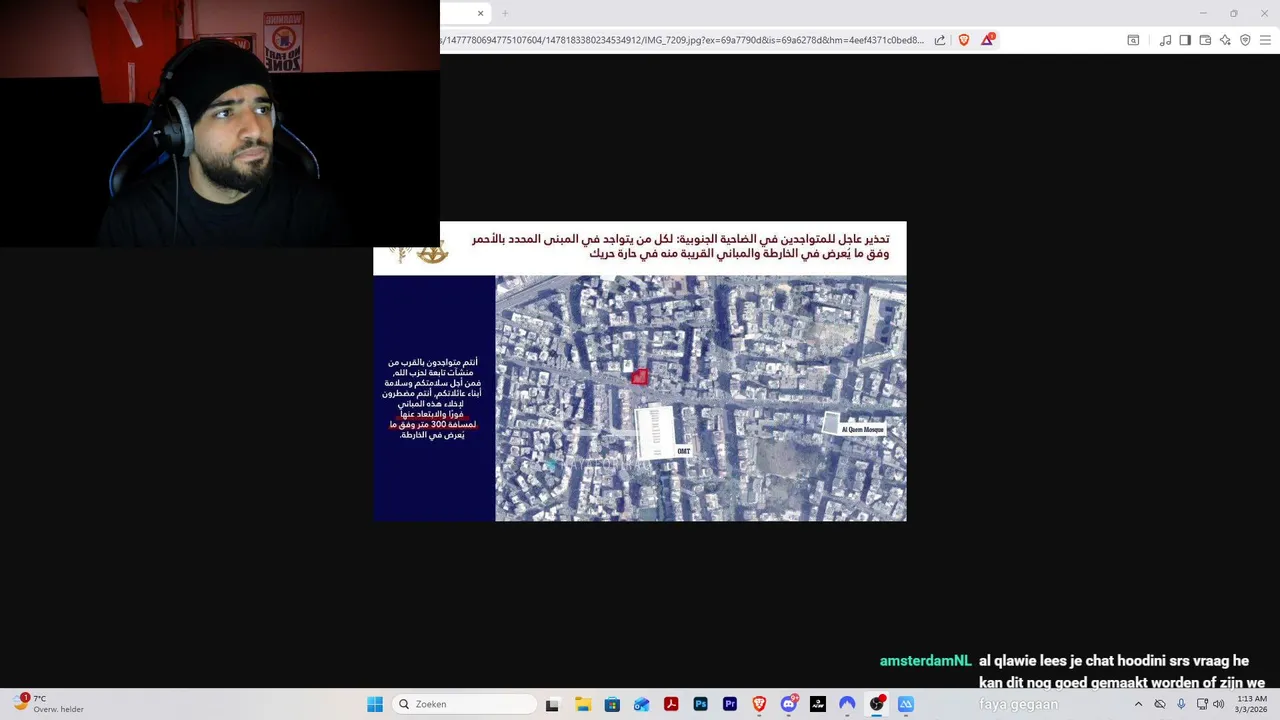
Task: Open network settings tray icon
Action: pos(1202,704)
